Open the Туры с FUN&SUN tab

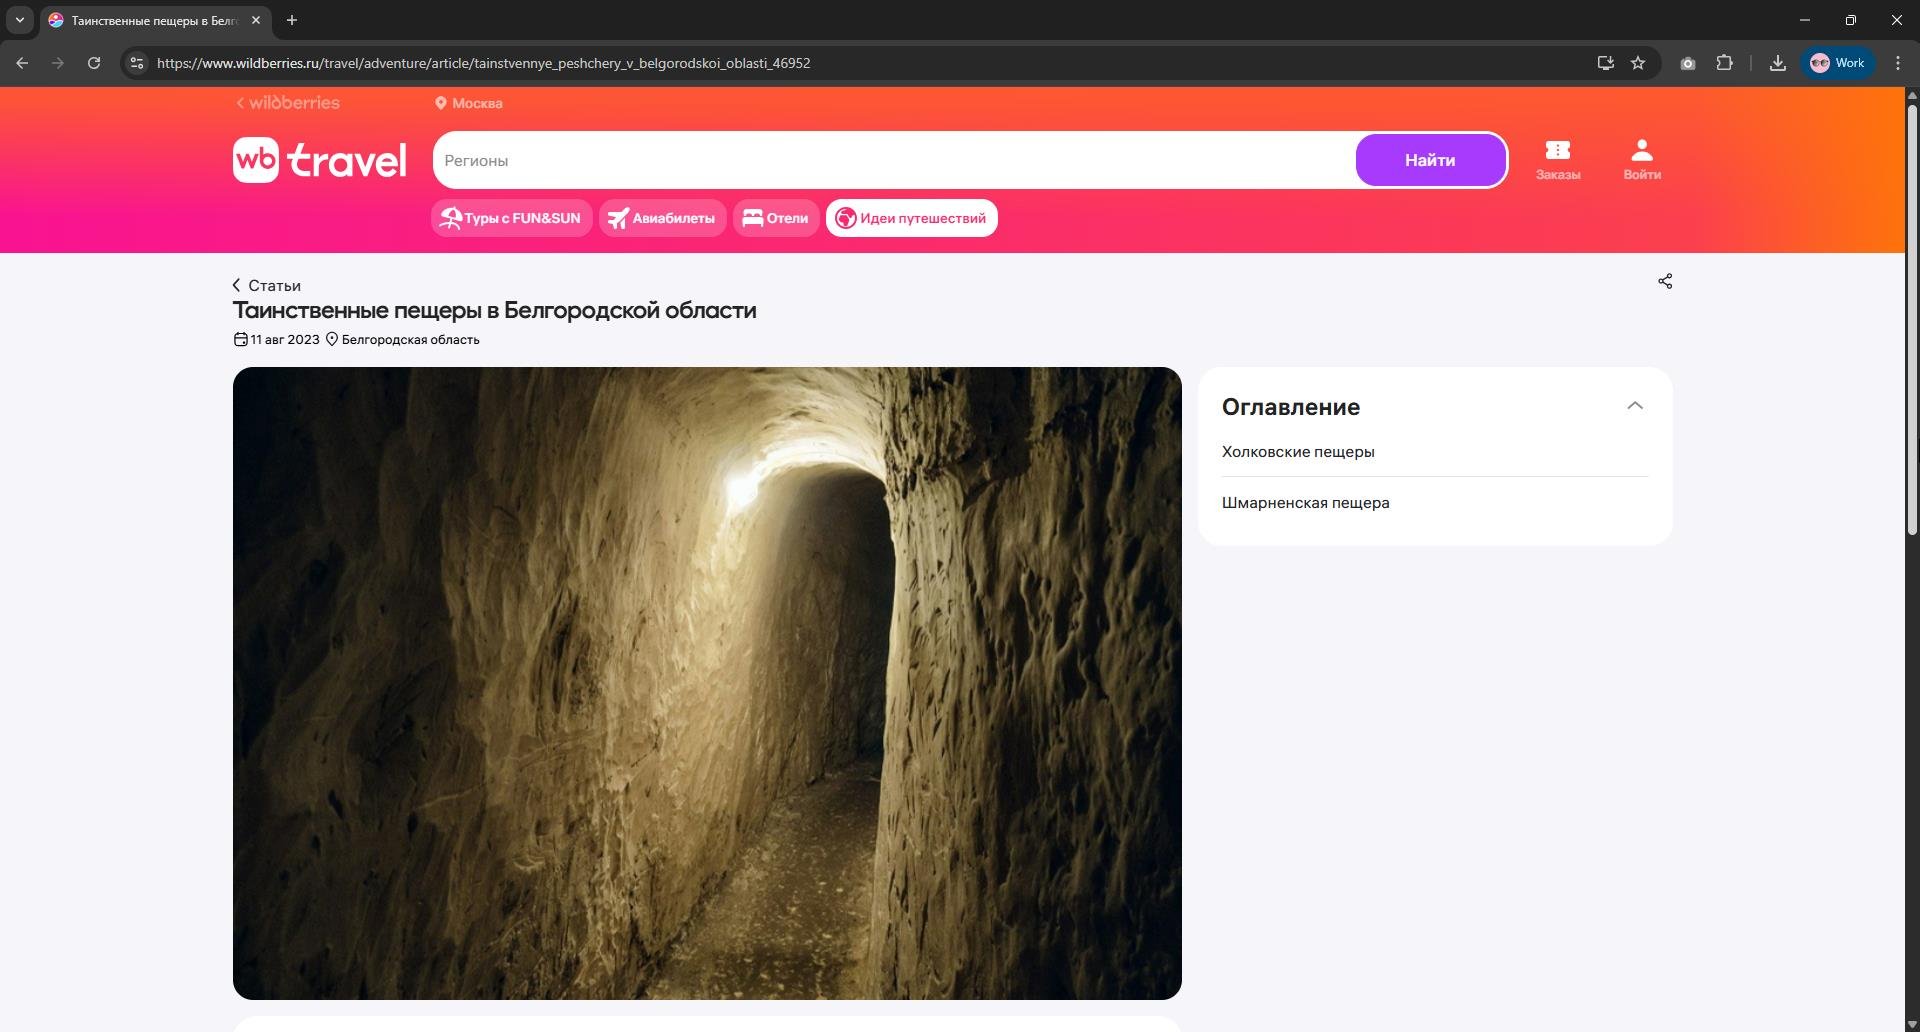coord(511,218)
